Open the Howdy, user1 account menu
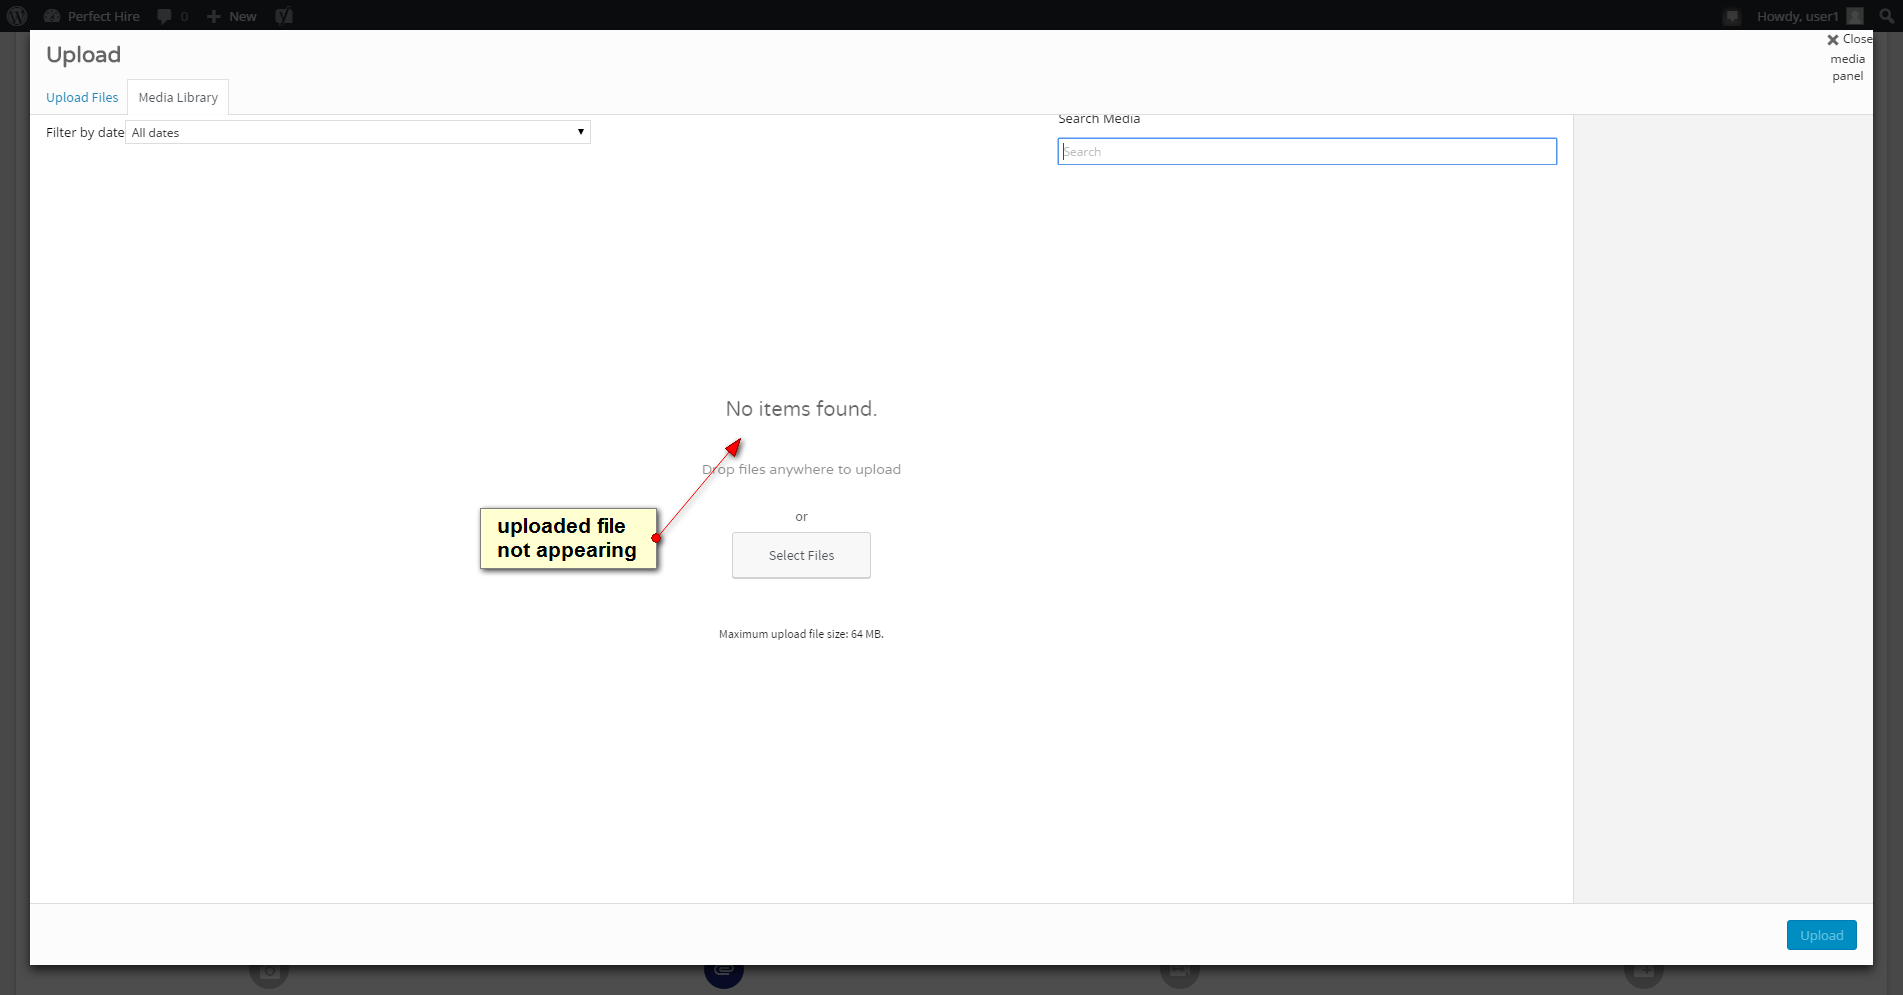Viewport: 1903px width, 995px height. 1809,16
